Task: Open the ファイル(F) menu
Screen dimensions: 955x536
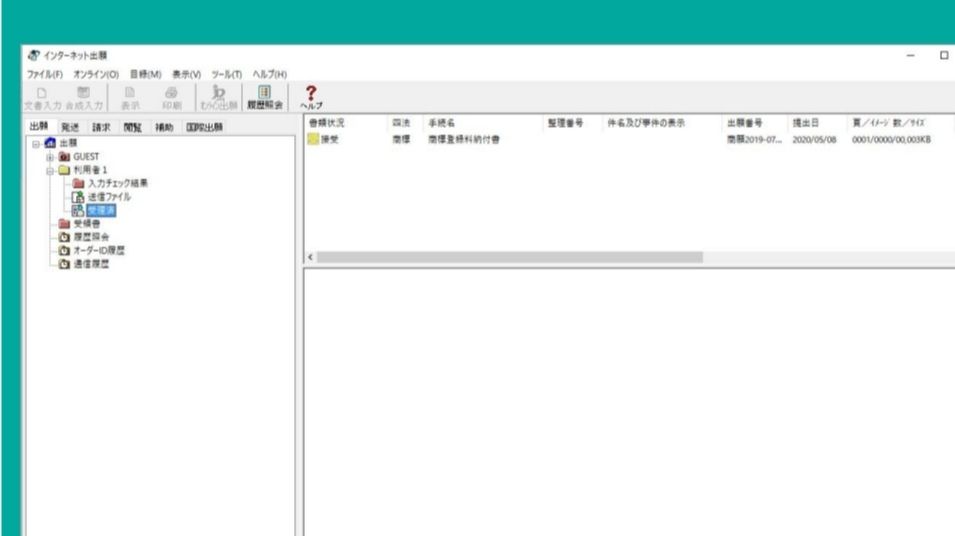Action: pyautogui.click(x=45, y=74)
